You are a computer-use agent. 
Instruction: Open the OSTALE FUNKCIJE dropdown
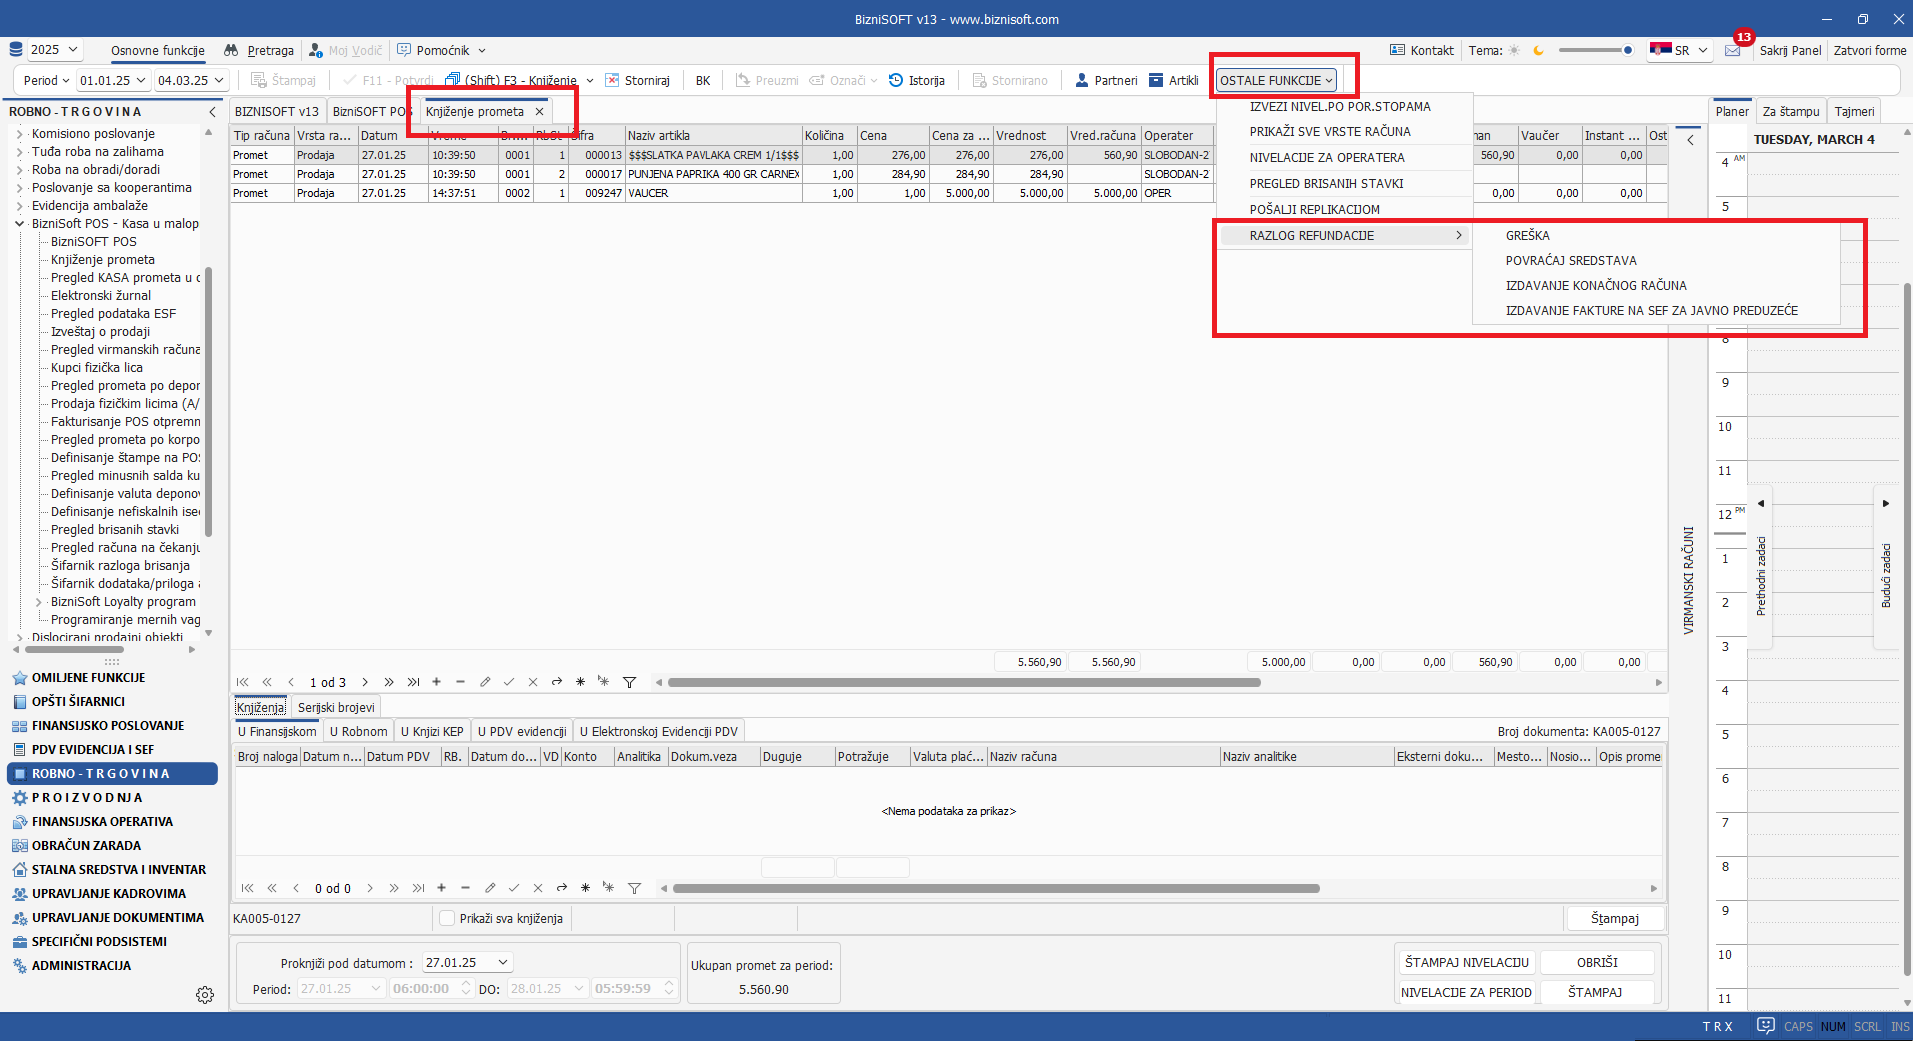[x=1276, y=81]
